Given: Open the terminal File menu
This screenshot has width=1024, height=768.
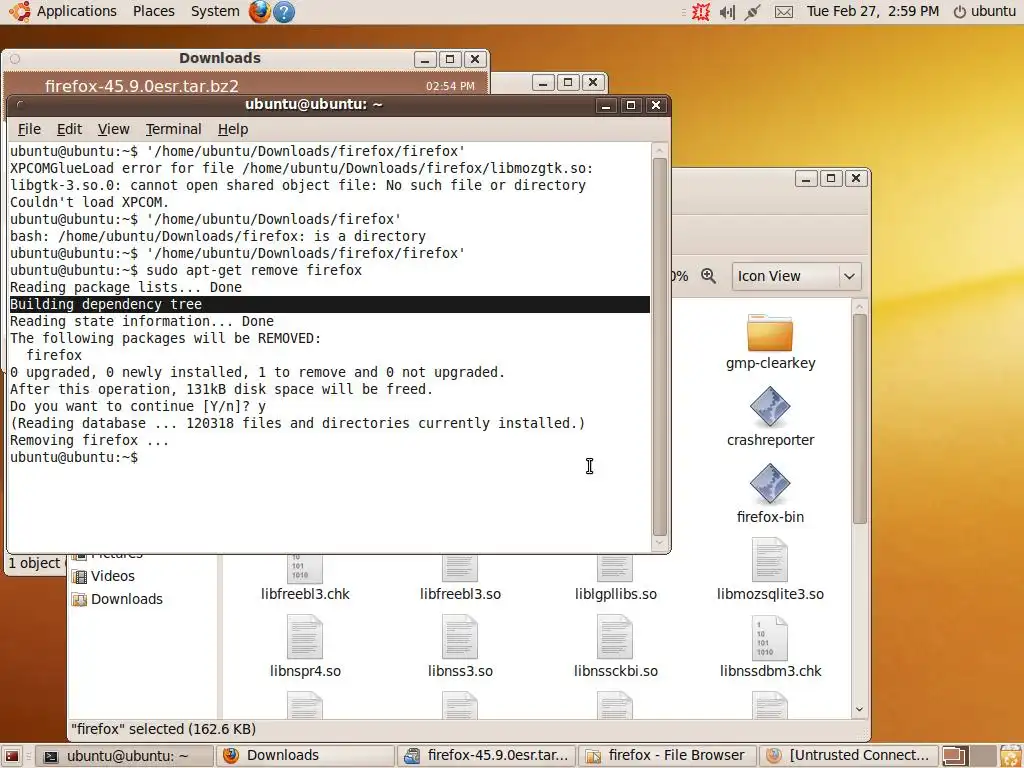Looking at the screenshot, I should 29,129.
